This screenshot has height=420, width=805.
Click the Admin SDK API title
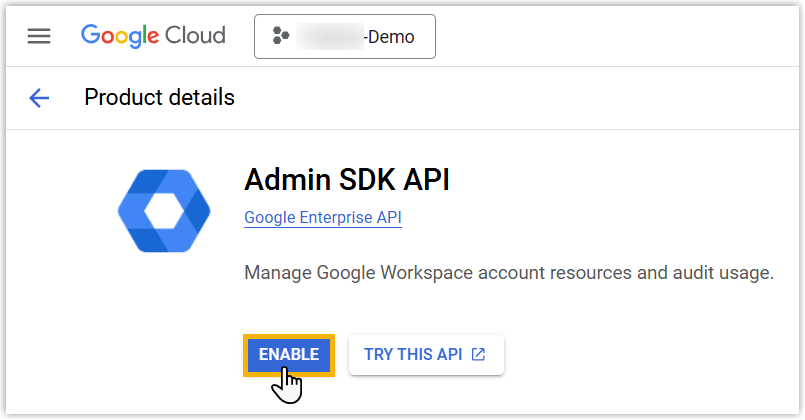click(347, 180)
